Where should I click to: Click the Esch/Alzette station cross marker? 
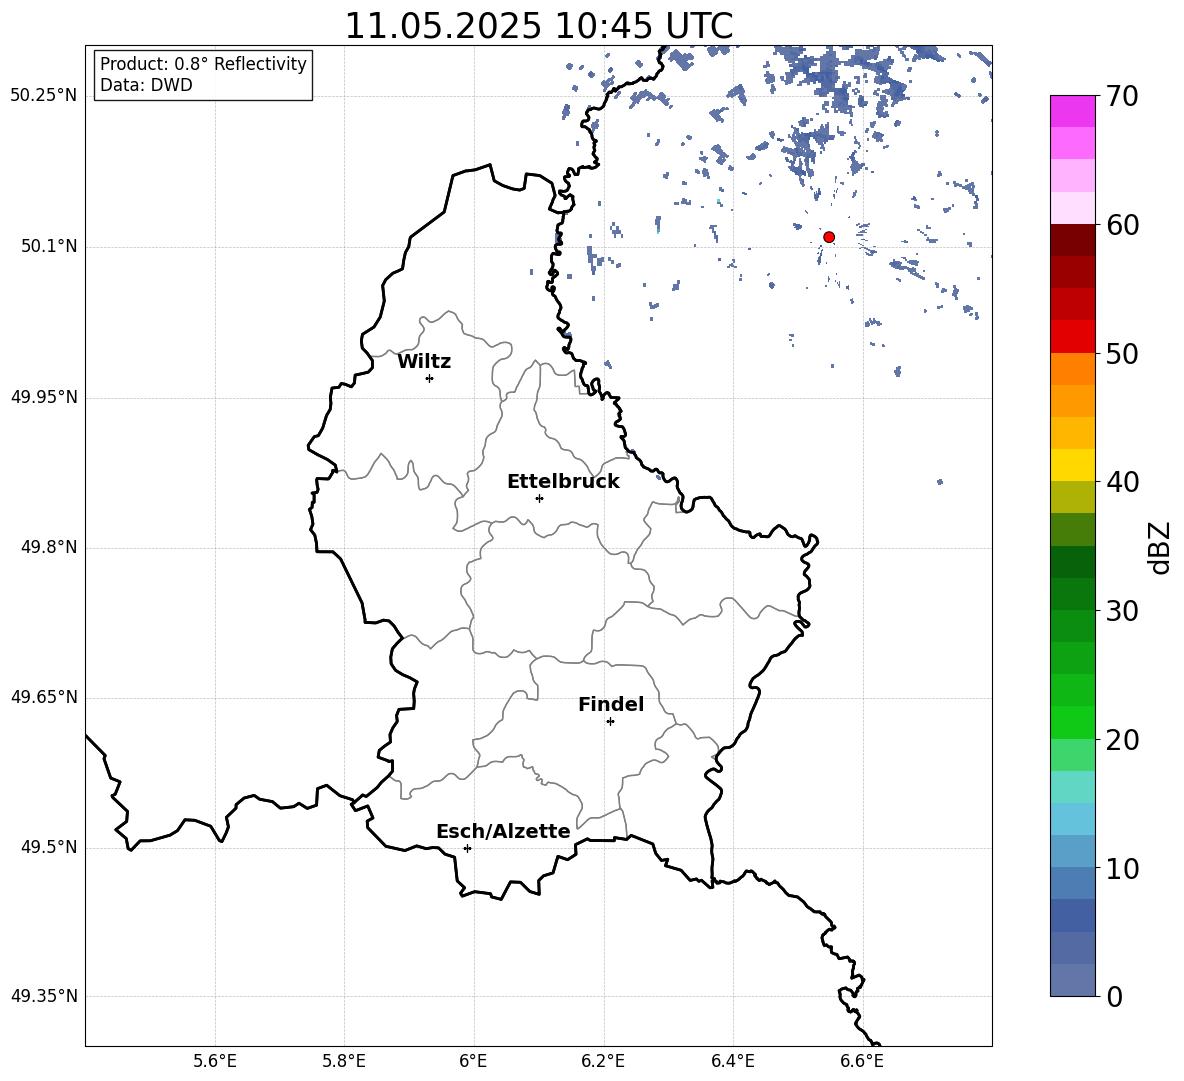pos(467,848)
